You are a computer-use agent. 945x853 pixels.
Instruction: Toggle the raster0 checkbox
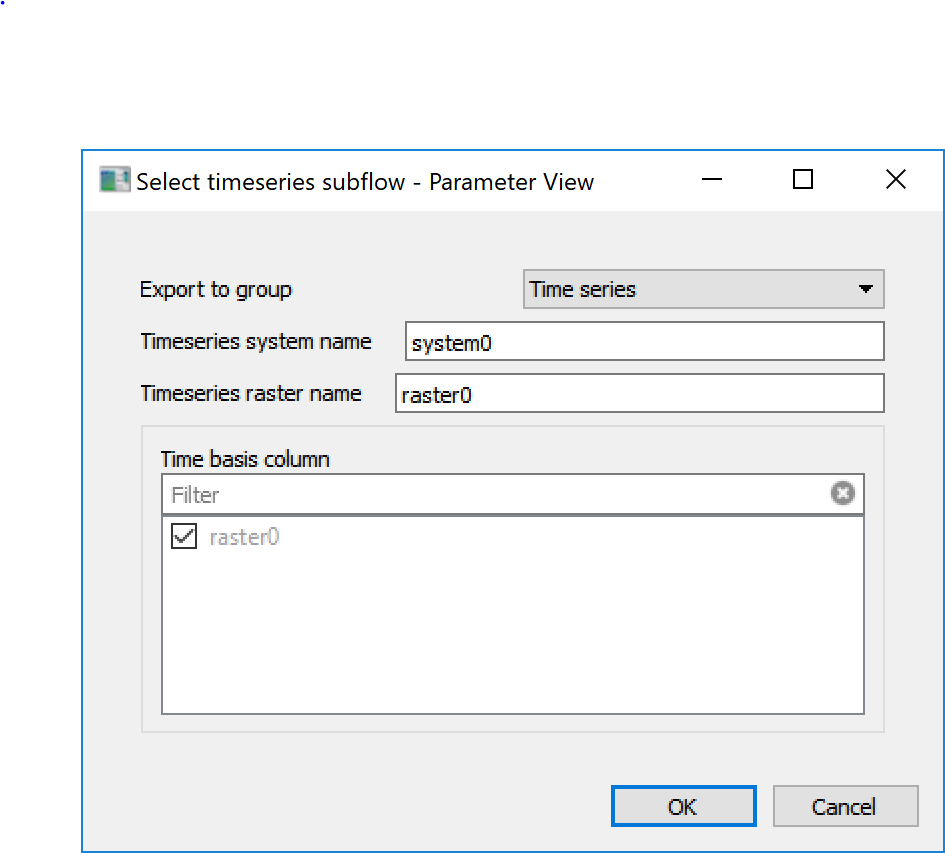click(184, 536)
